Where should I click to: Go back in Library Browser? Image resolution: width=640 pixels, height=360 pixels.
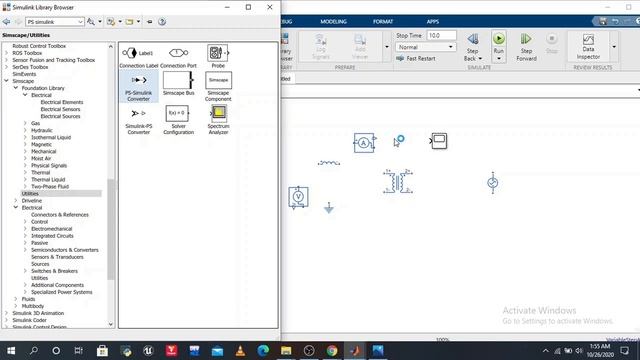pos(7,22)
